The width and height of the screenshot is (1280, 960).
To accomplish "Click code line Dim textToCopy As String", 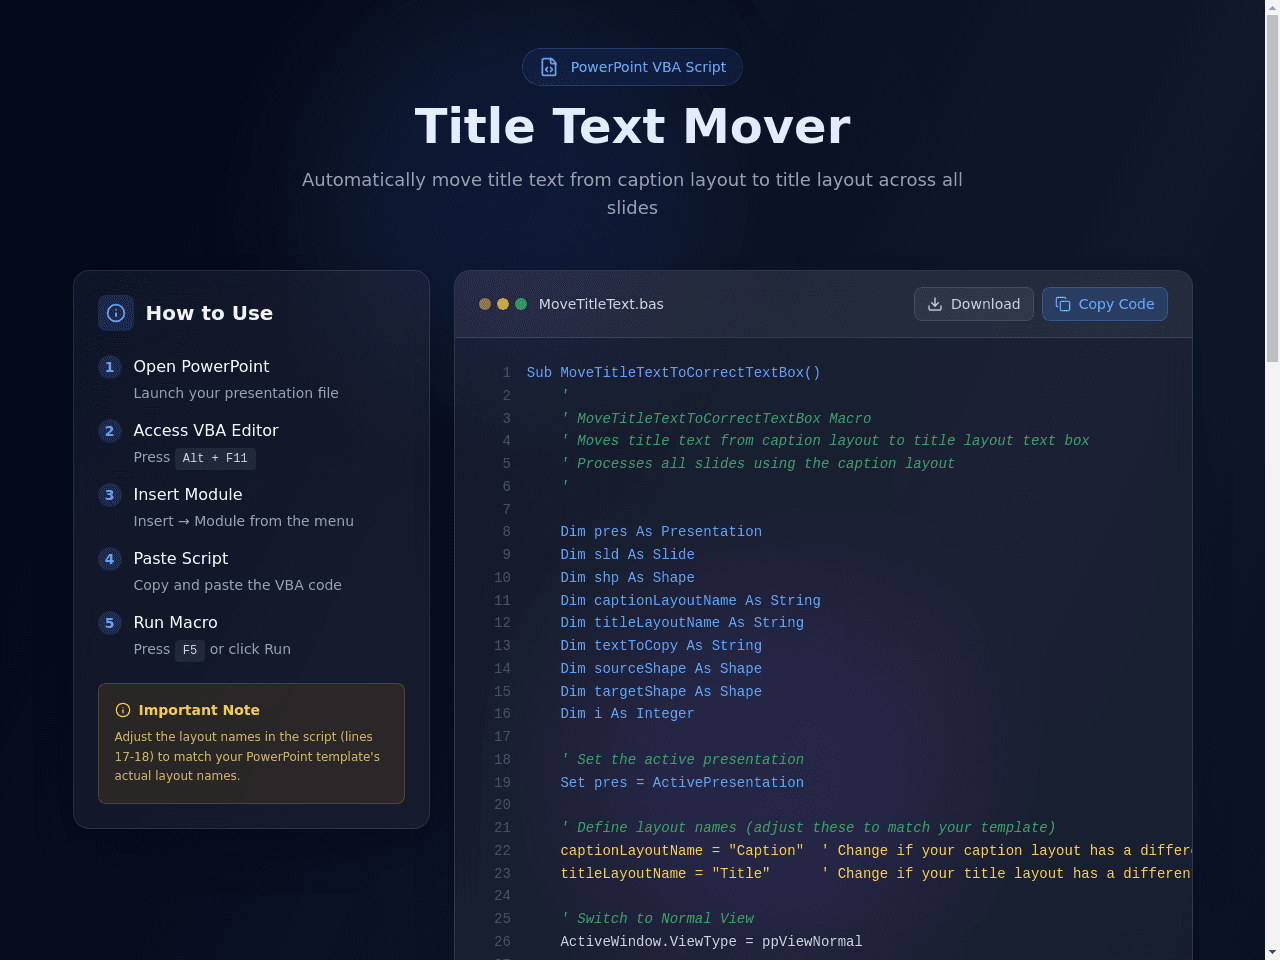I will coord(661,646).
